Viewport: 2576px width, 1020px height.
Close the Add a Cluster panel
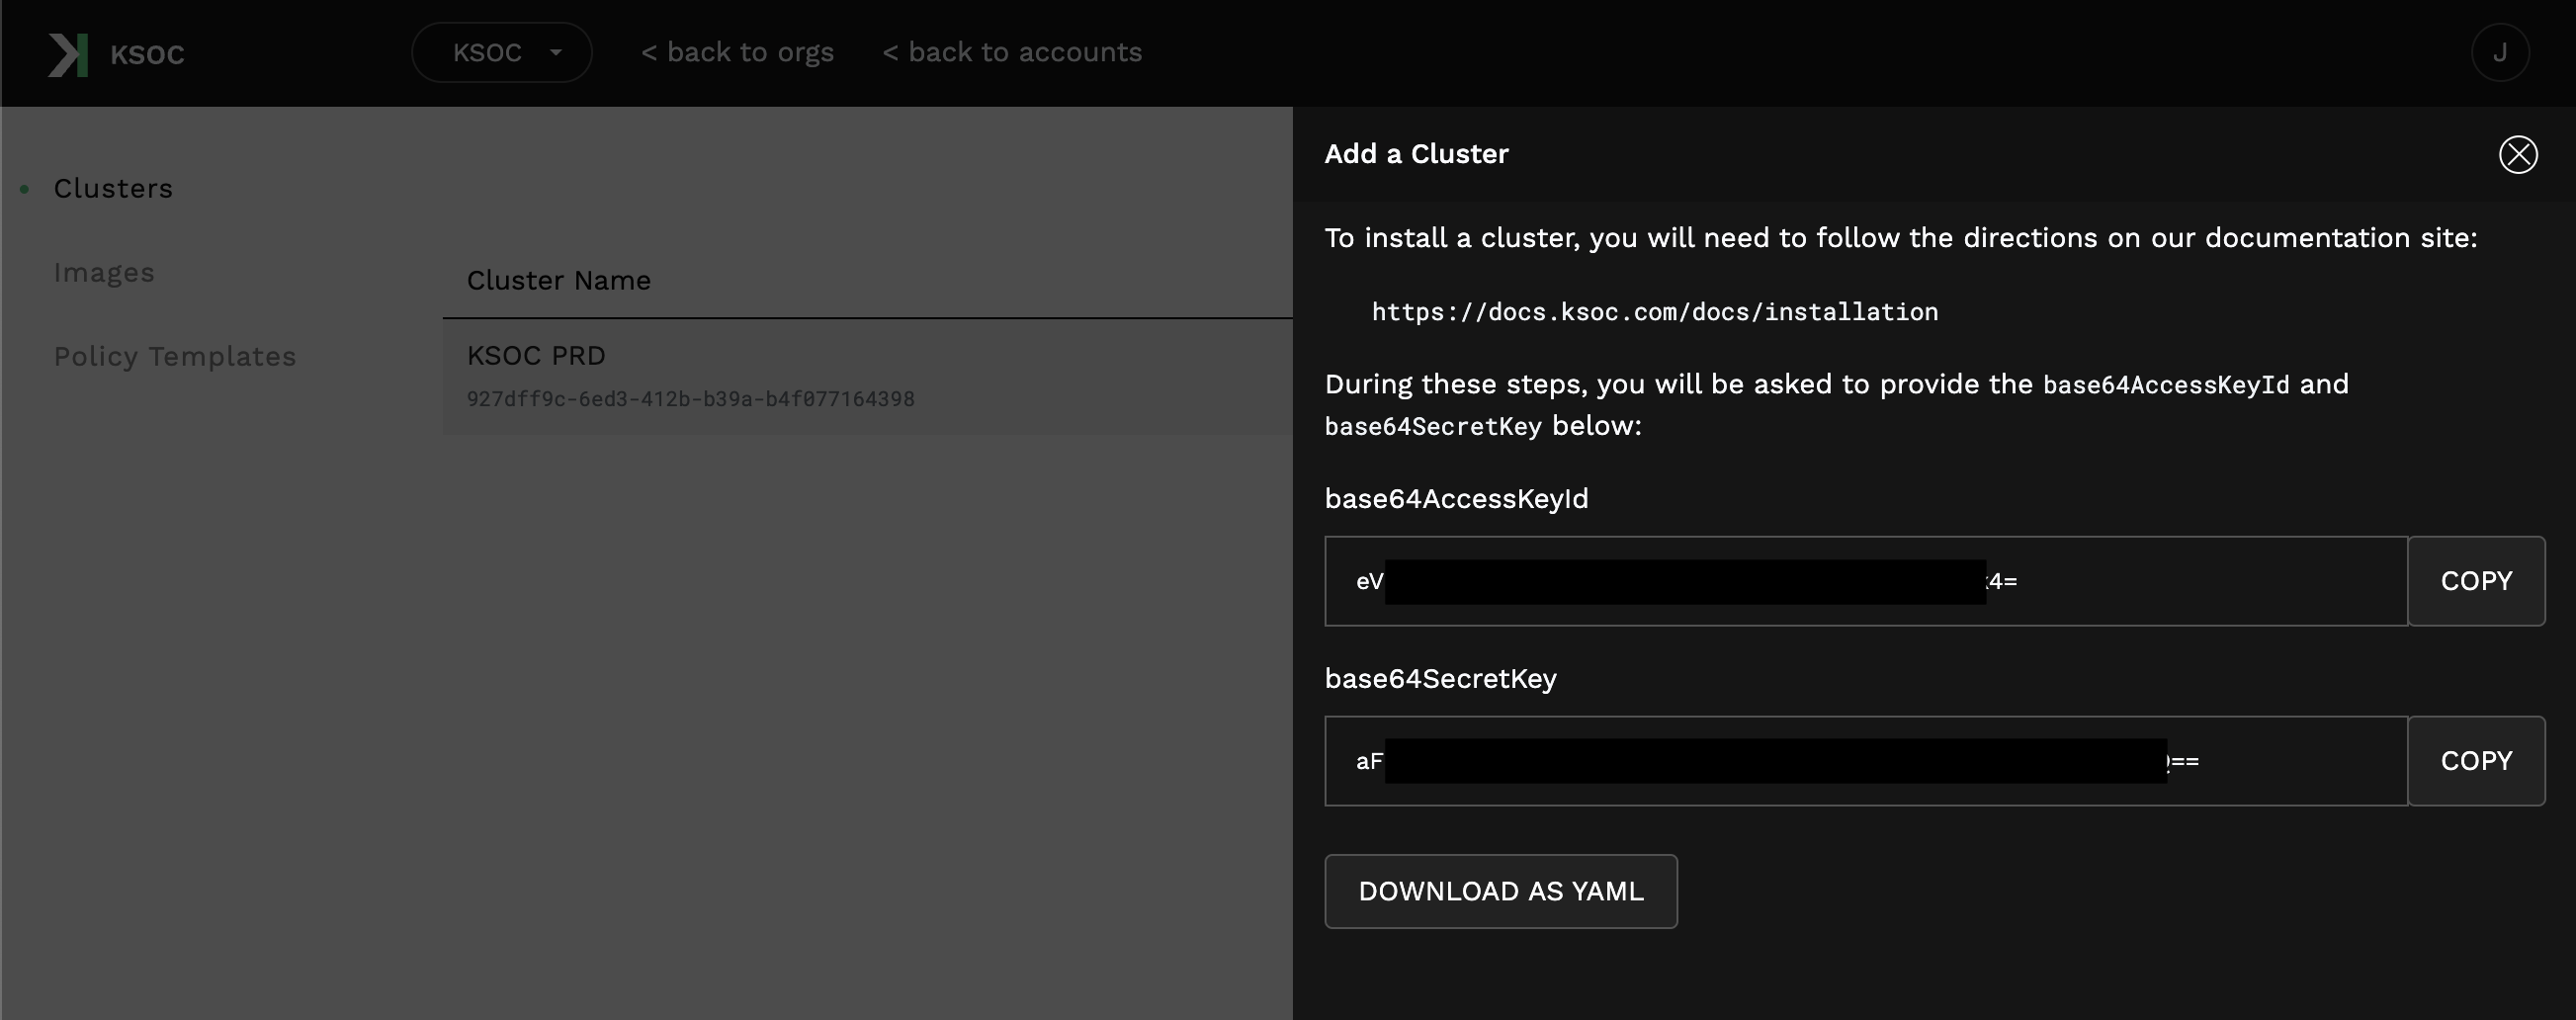(x=2518, y=154)
